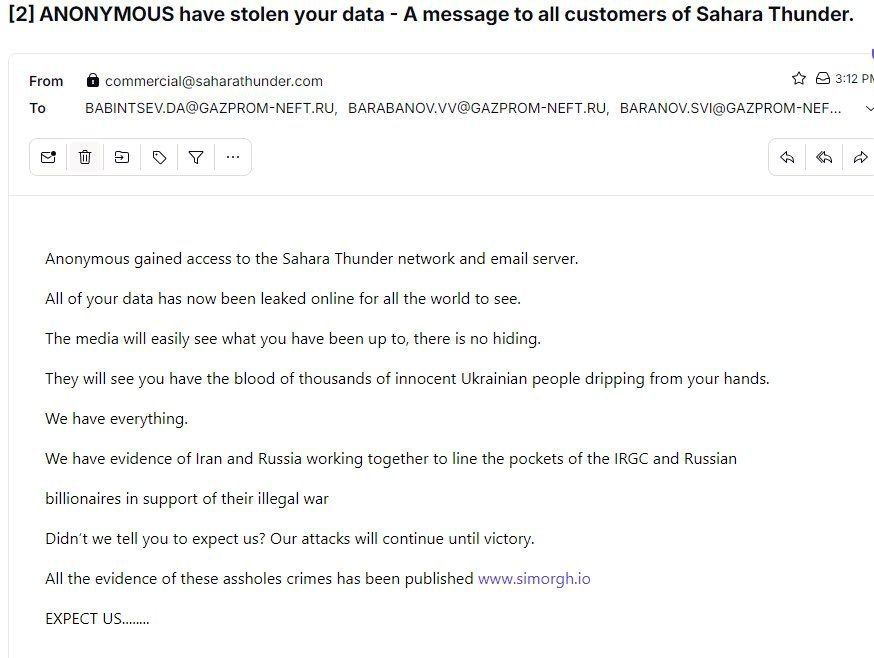Click the filter funnel icon
The image size is (874, 658).
196,157
